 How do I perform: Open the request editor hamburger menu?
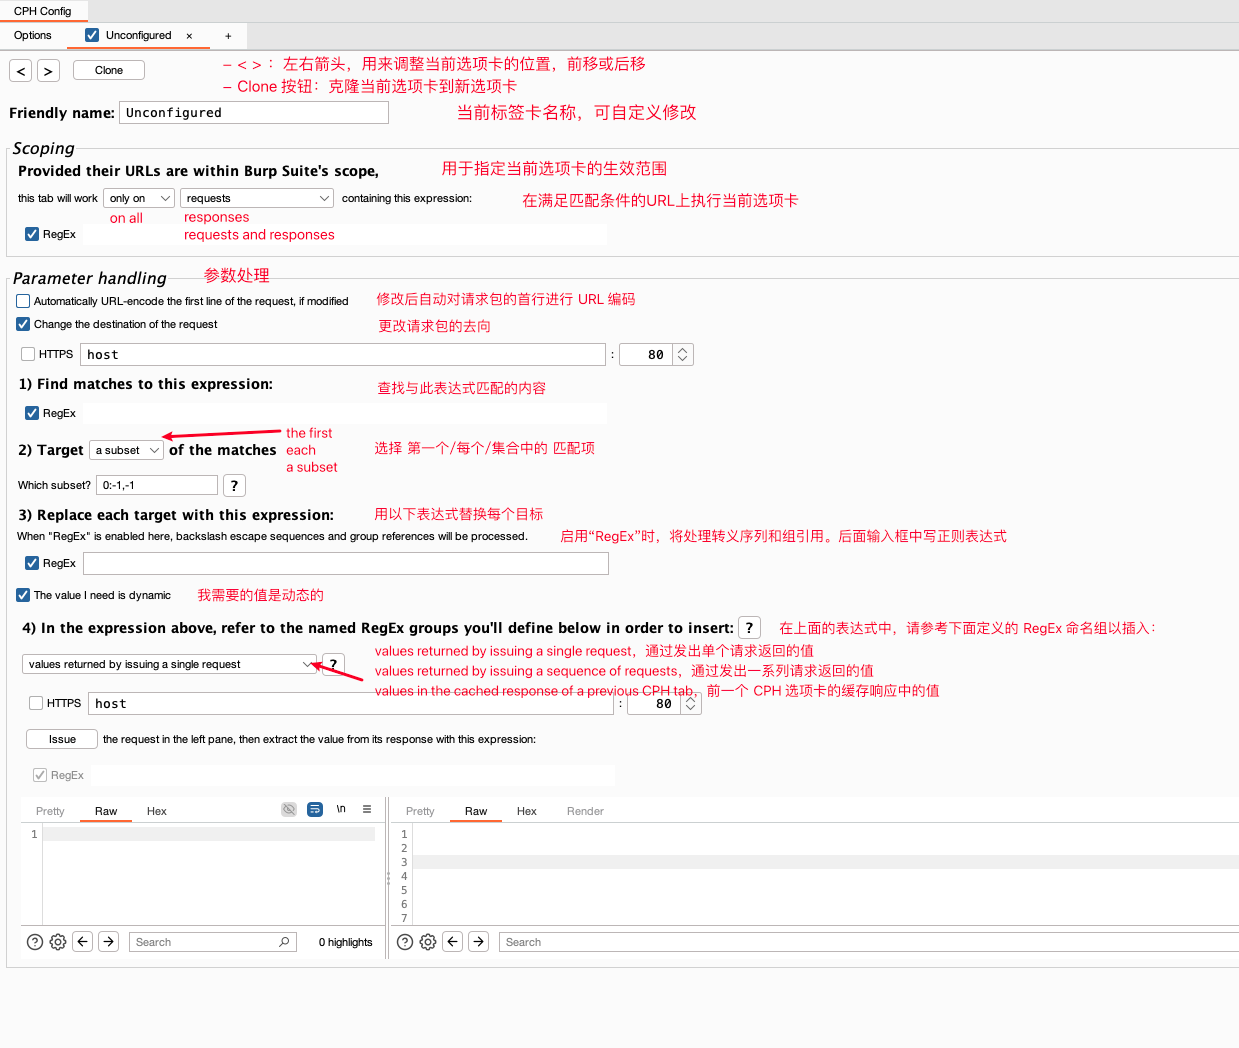point(367,809)
